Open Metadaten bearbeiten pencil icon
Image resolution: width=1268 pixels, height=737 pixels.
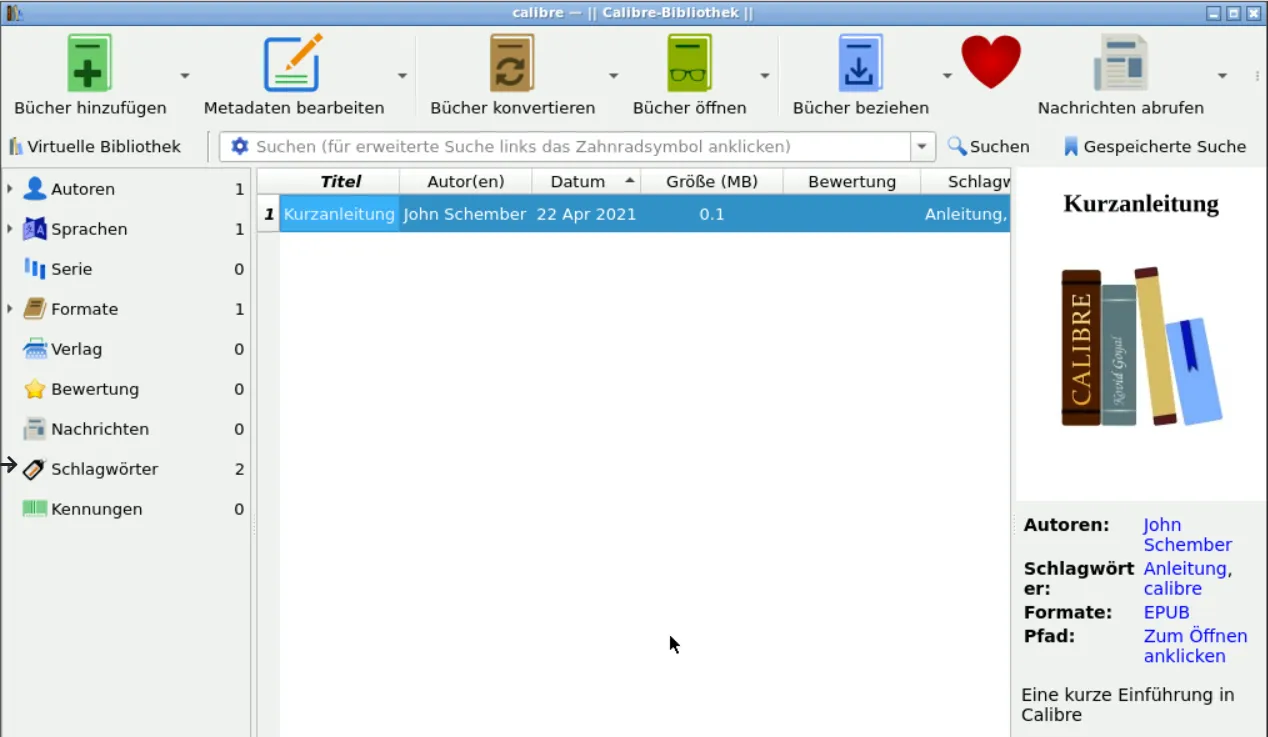293,63
